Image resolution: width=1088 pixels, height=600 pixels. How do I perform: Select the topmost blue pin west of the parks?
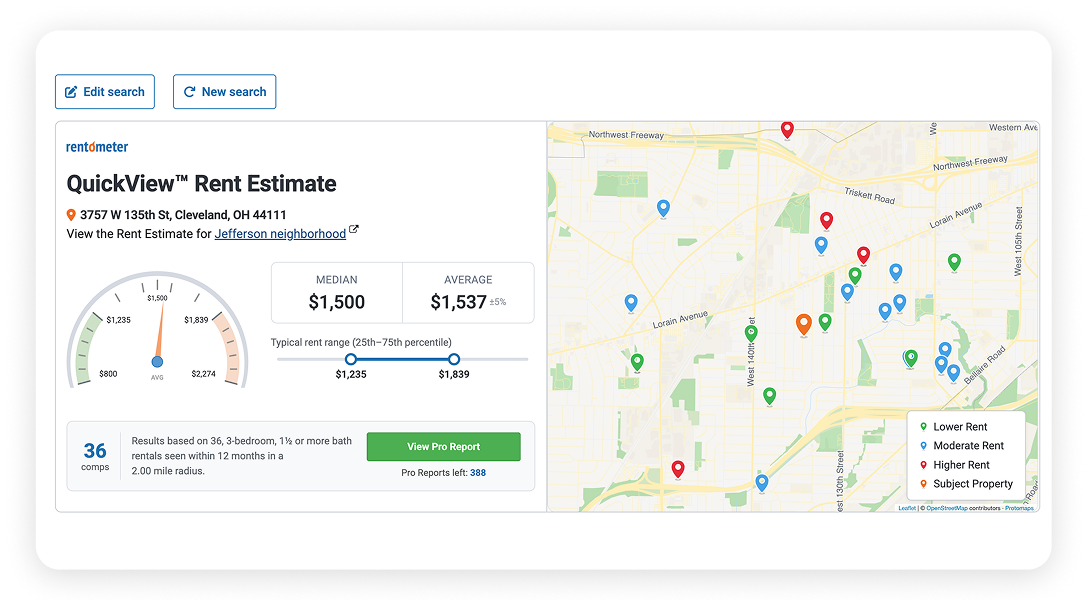click(663, 207)
